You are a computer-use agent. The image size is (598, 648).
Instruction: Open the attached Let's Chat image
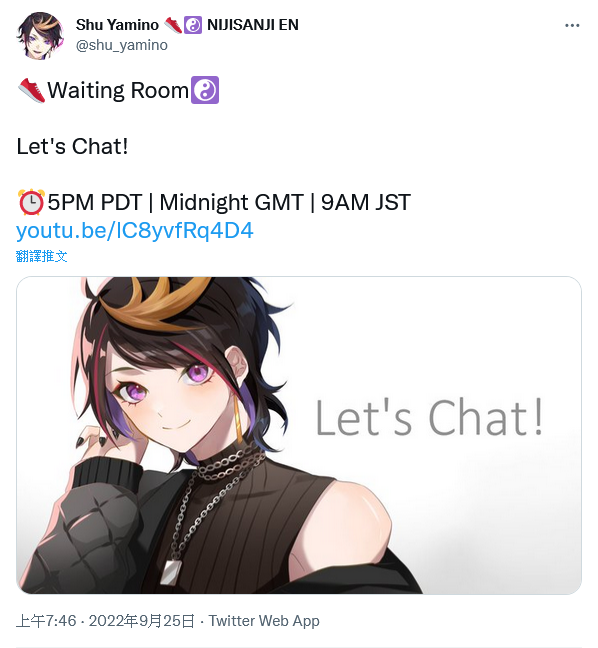(x=299, y=435)
